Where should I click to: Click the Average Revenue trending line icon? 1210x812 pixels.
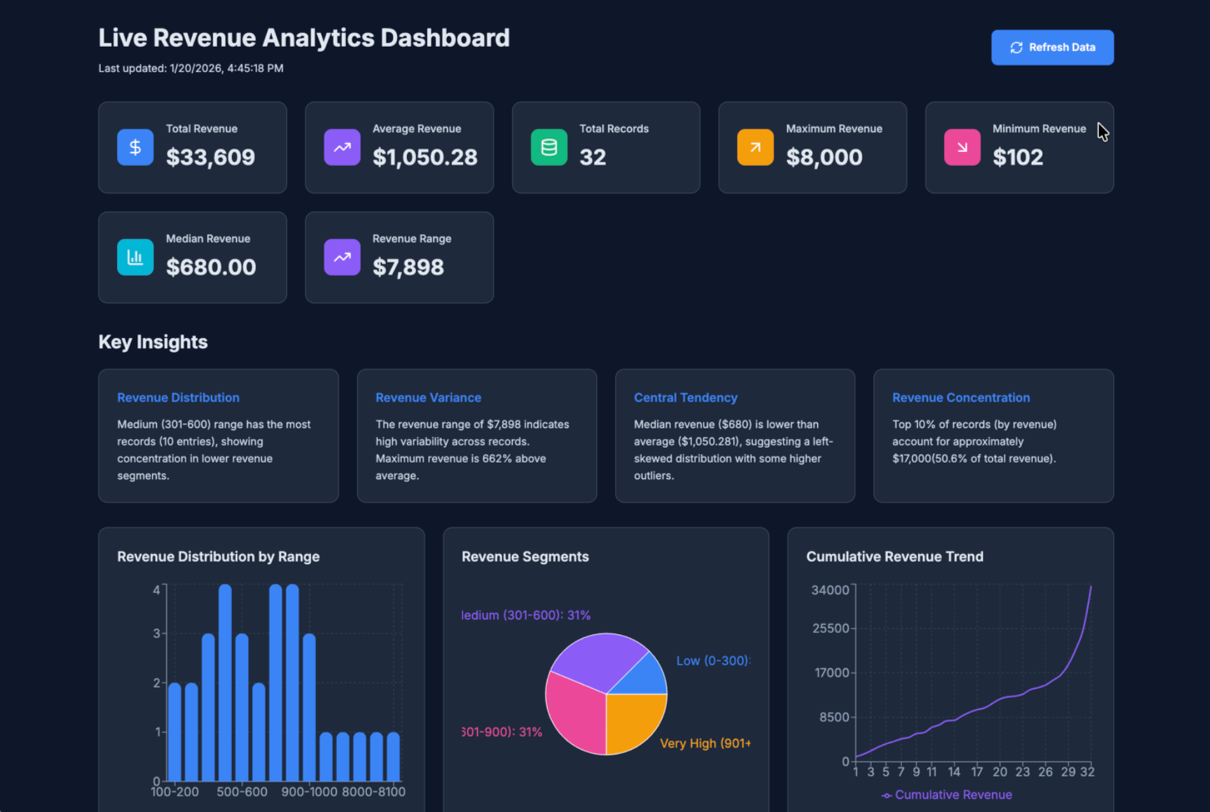[x=342, y=147]
